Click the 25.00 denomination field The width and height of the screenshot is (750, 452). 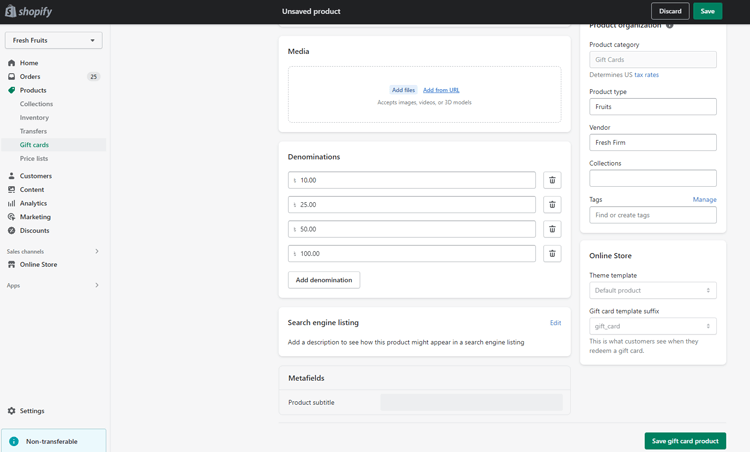(x=412, y=205)
